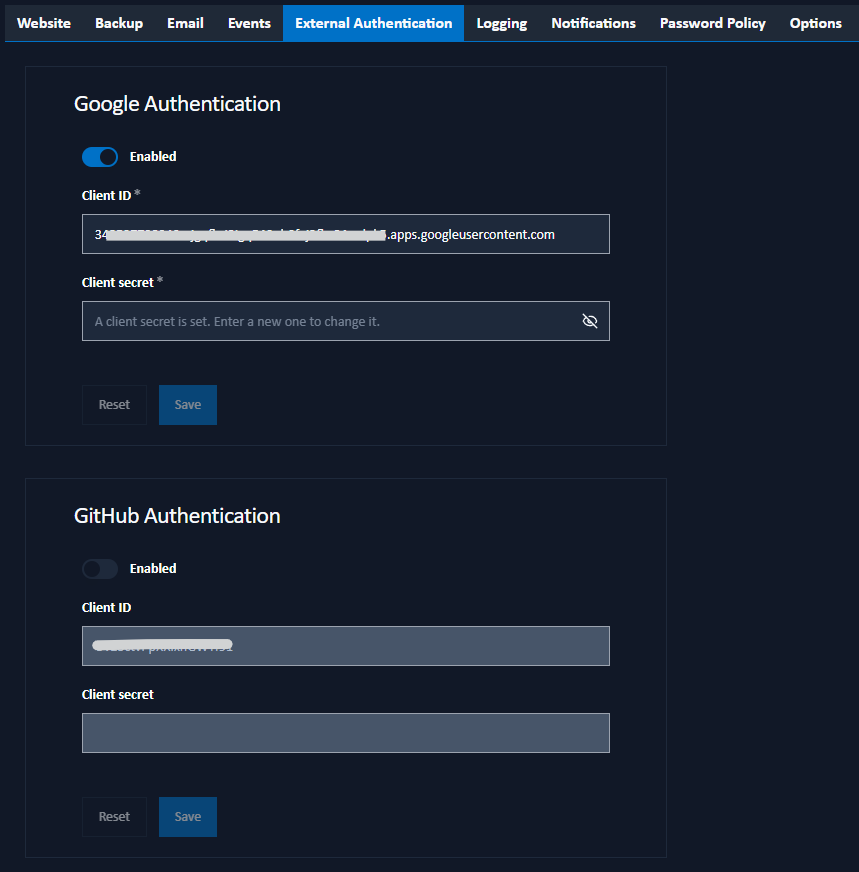Switch to the Backup tab
This screenshot has height=872, width=859.
(119, 23)
